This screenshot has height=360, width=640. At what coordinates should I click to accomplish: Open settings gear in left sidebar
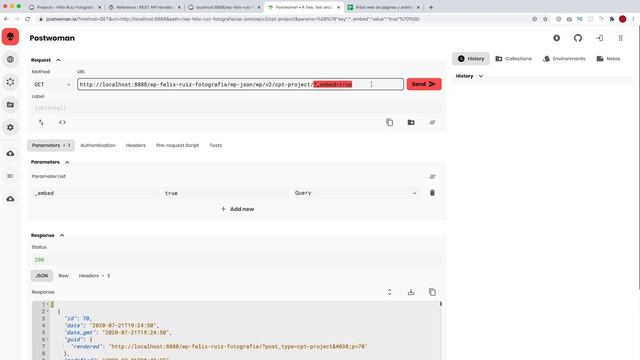[10, 127]
